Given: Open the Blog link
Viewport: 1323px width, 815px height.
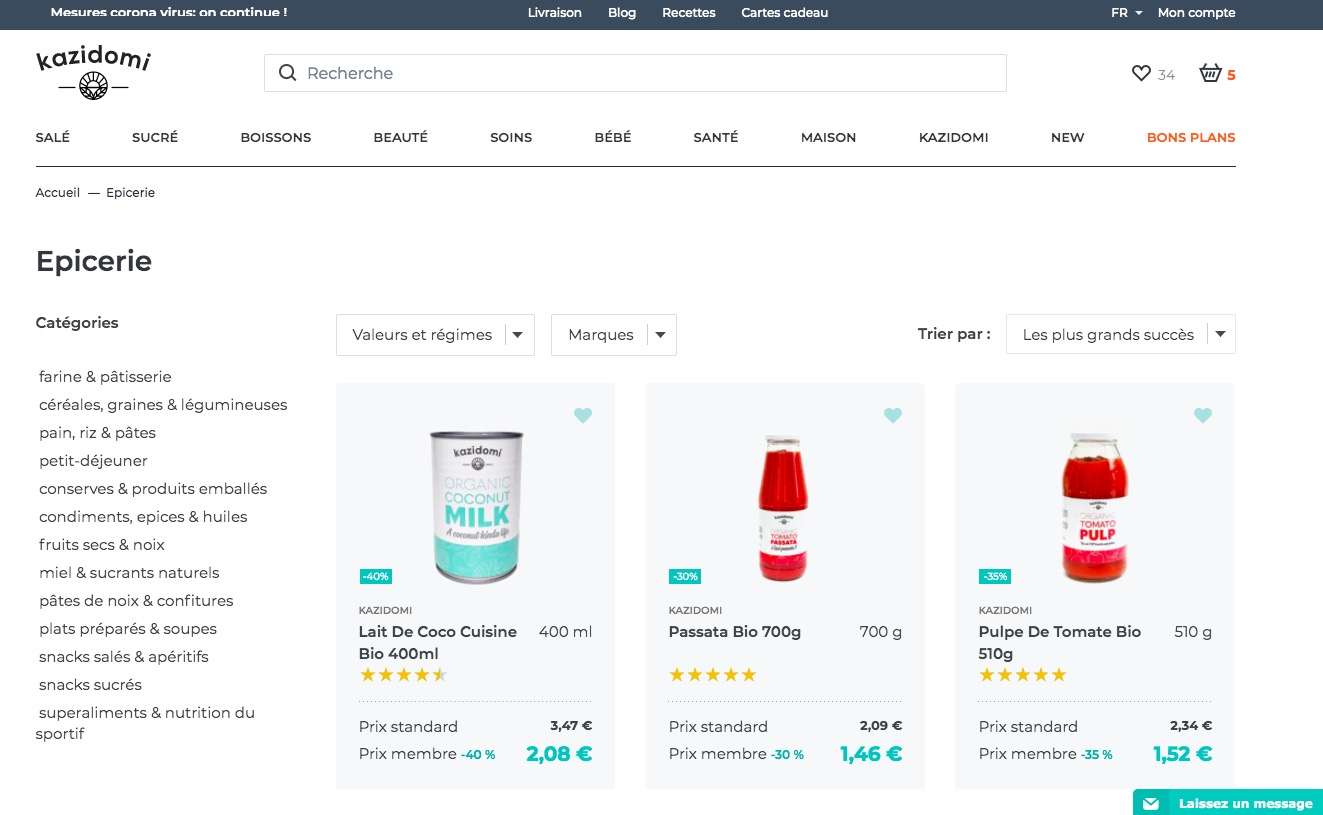Looking at the screenshot, I should coord(622,13).
